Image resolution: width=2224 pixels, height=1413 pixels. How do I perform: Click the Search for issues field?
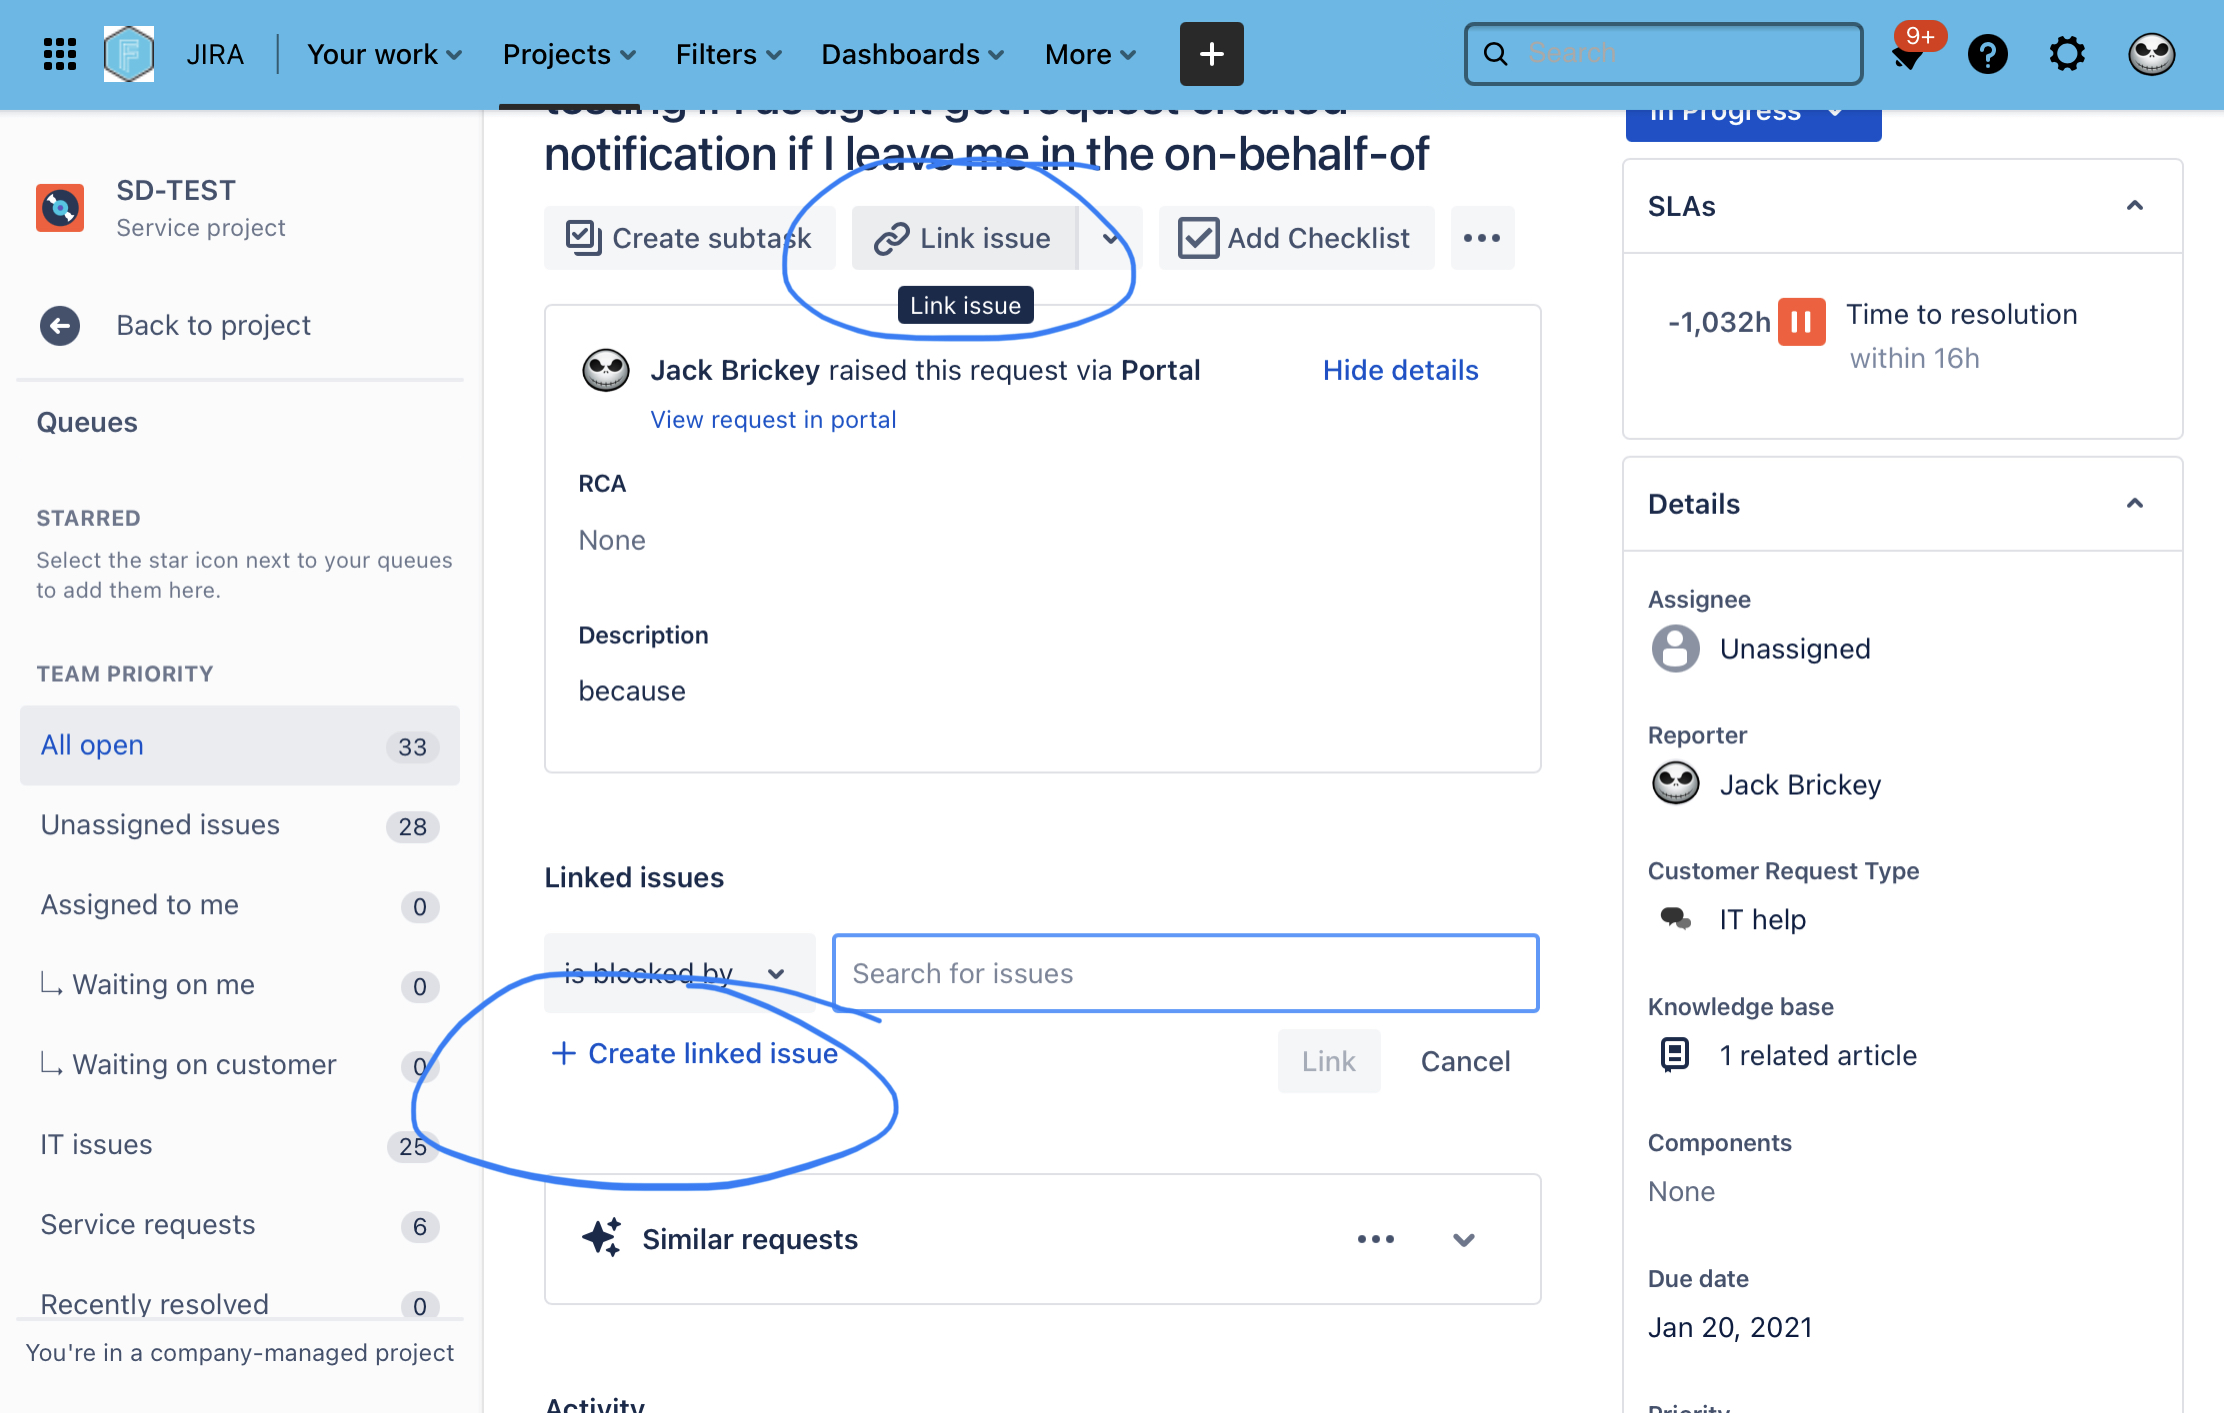pos(1185,973)
